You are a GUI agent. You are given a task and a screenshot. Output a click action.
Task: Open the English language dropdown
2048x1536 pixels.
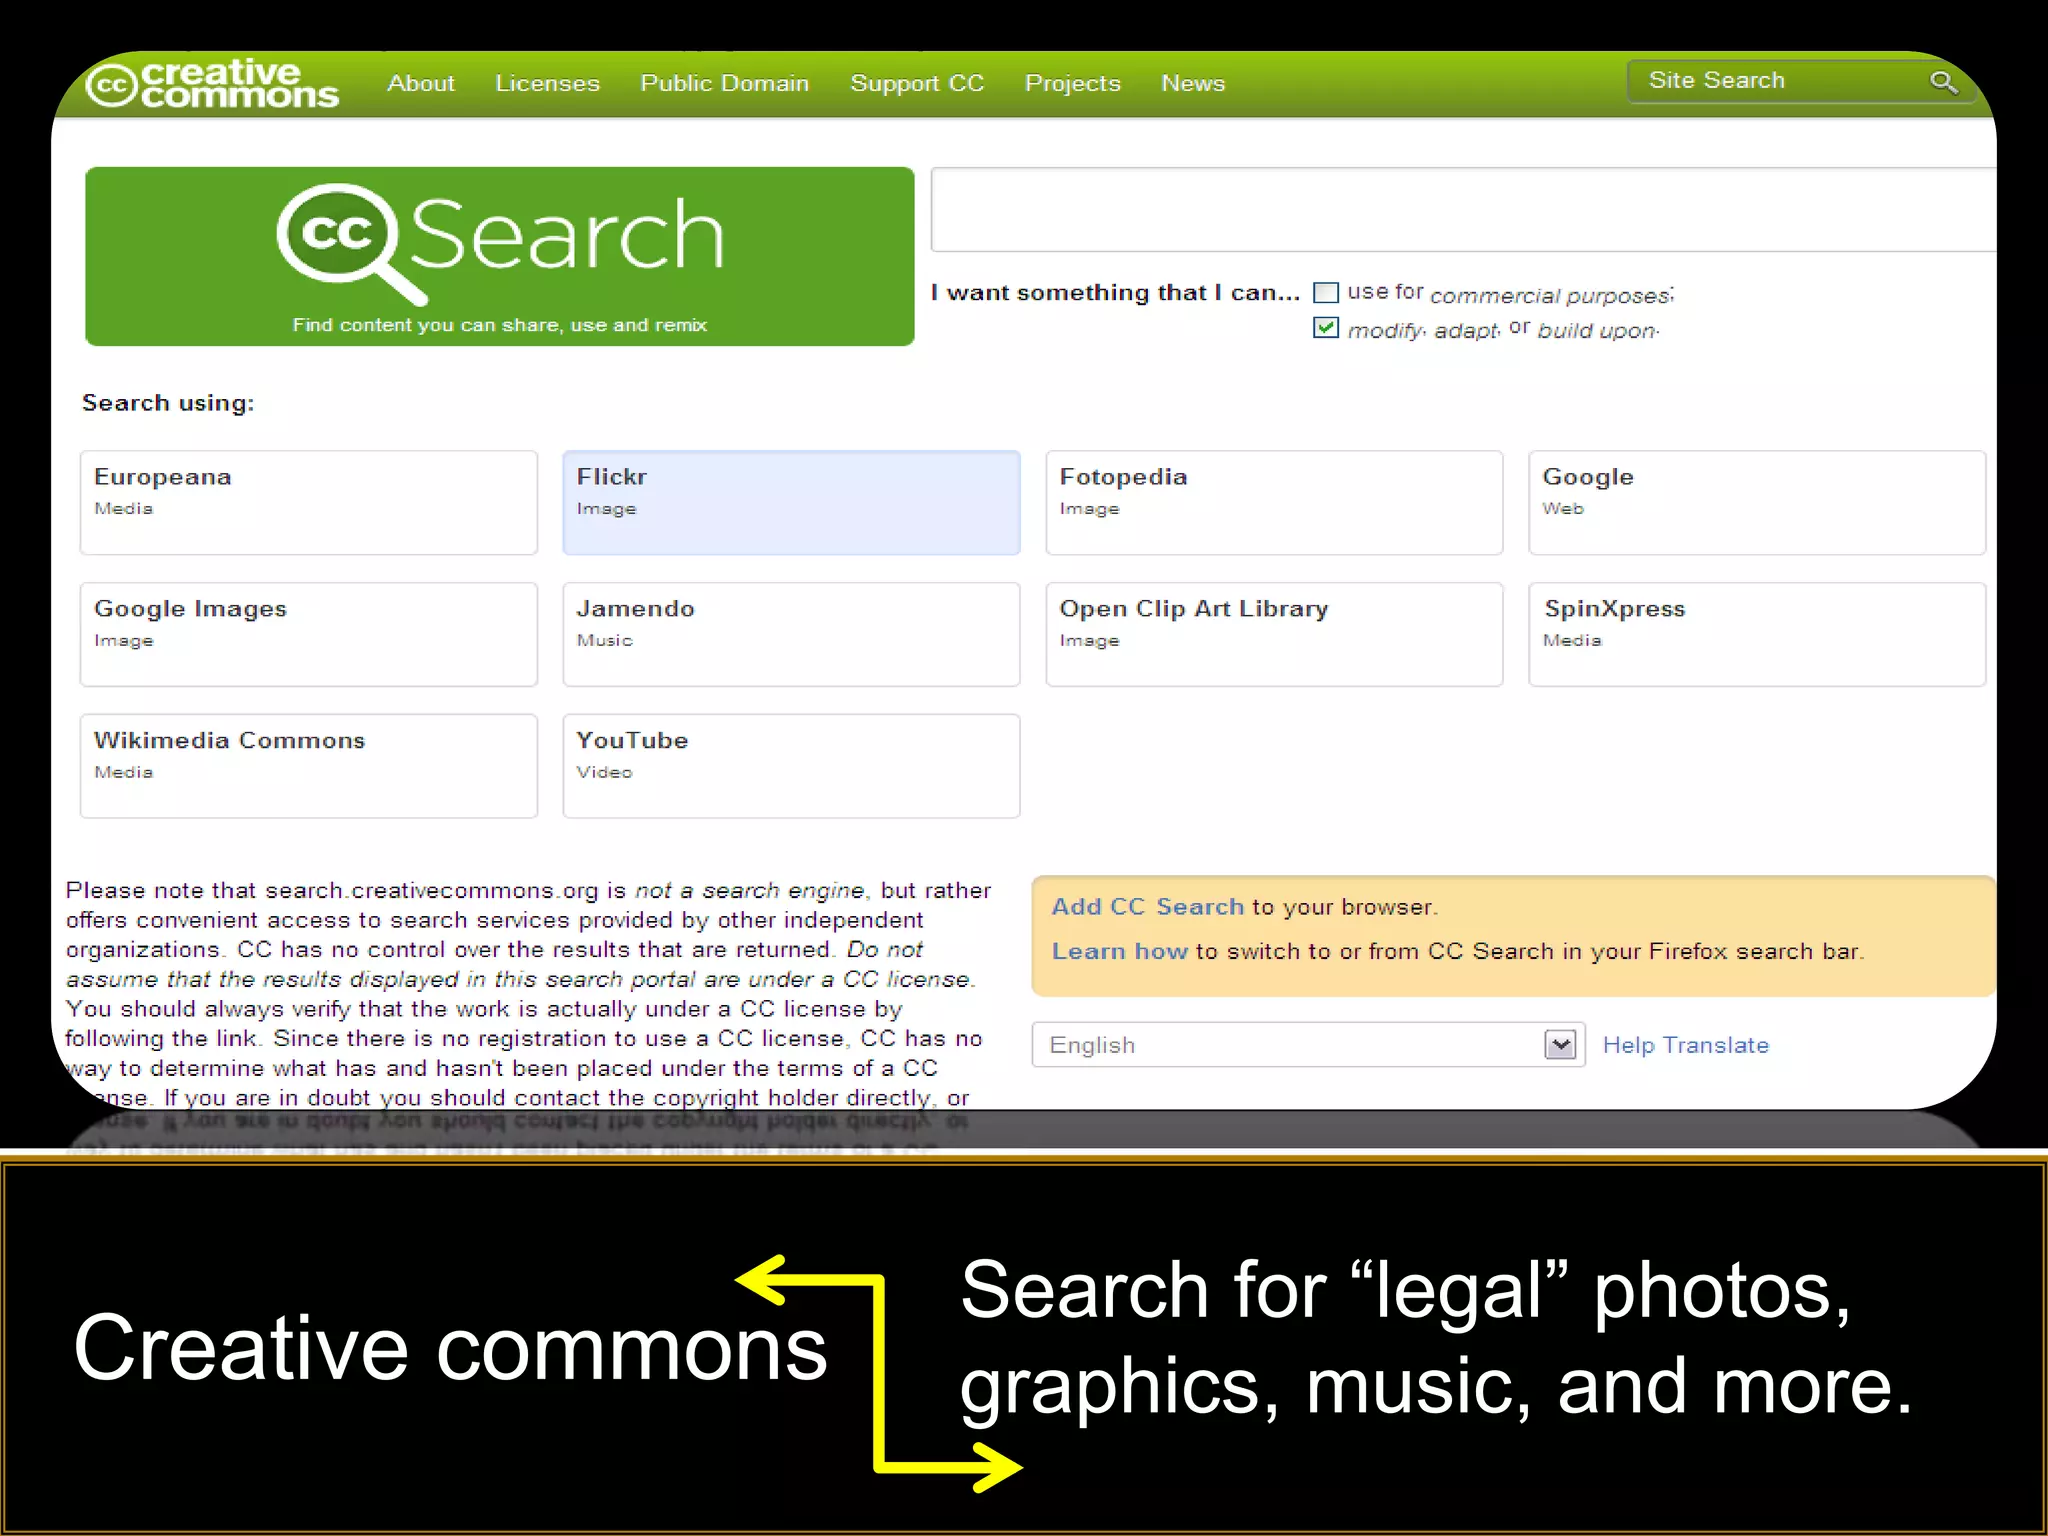click(1308, 1045)
